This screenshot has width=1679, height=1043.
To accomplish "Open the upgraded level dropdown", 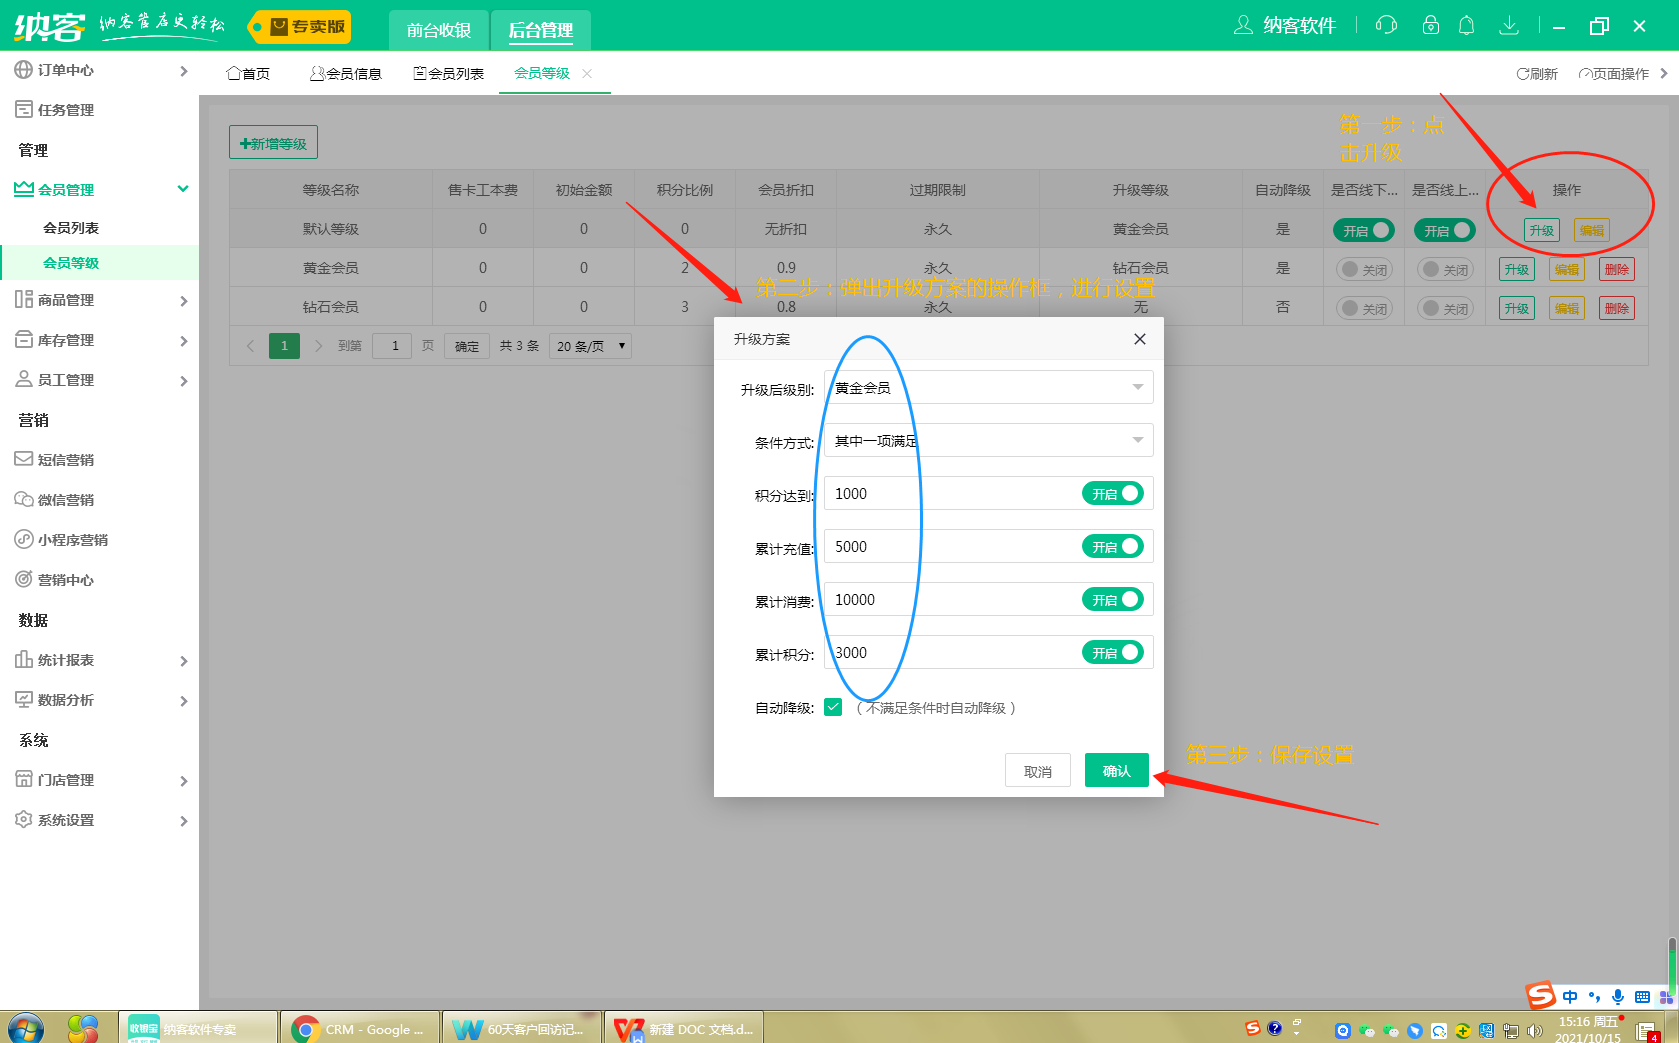I will point(988,388).
